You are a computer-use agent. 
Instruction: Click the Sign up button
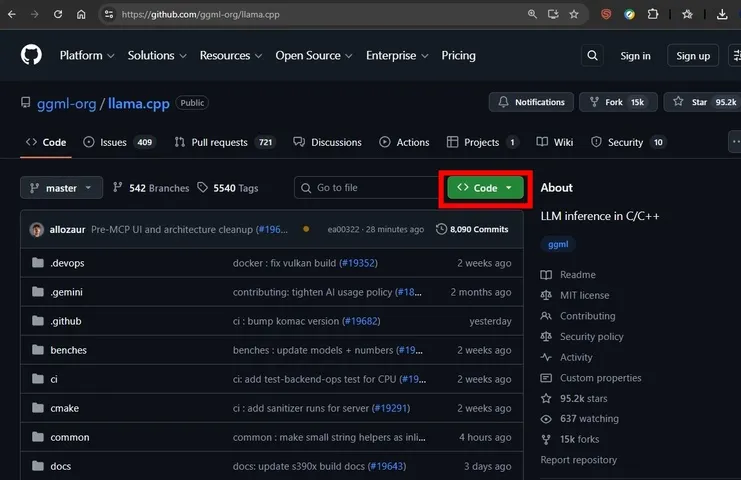click(693, 56)
